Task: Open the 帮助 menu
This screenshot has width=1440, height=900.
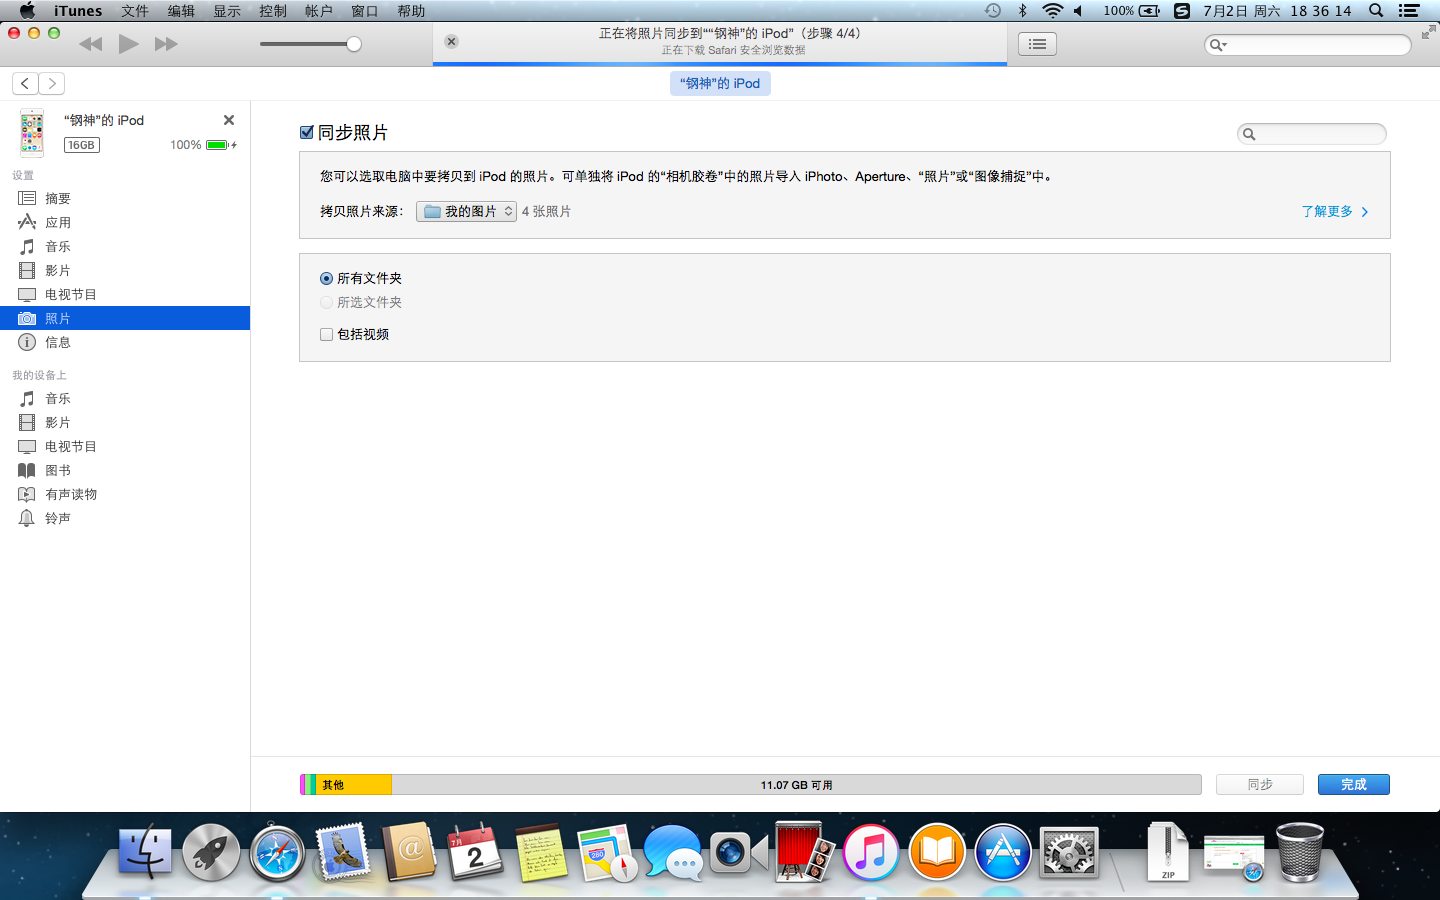Action: tap(411, 11)
